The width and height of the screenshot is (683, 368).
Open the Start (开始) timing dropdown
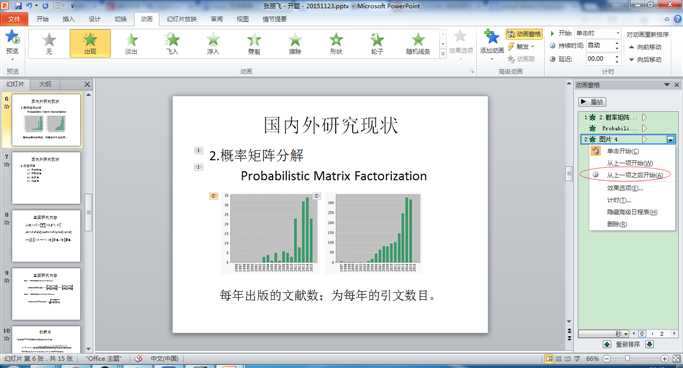point(597,33)
